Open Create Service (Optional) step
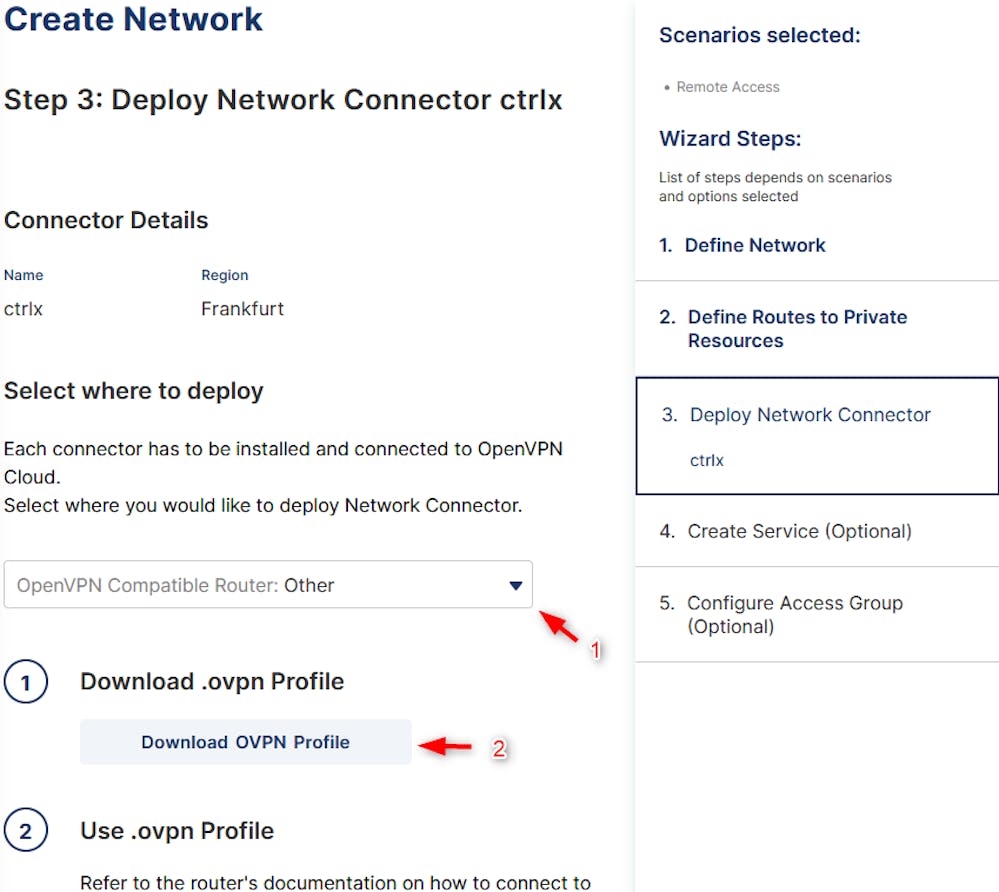Viewport: 999px width, 892px height. [x=786, y=531]
